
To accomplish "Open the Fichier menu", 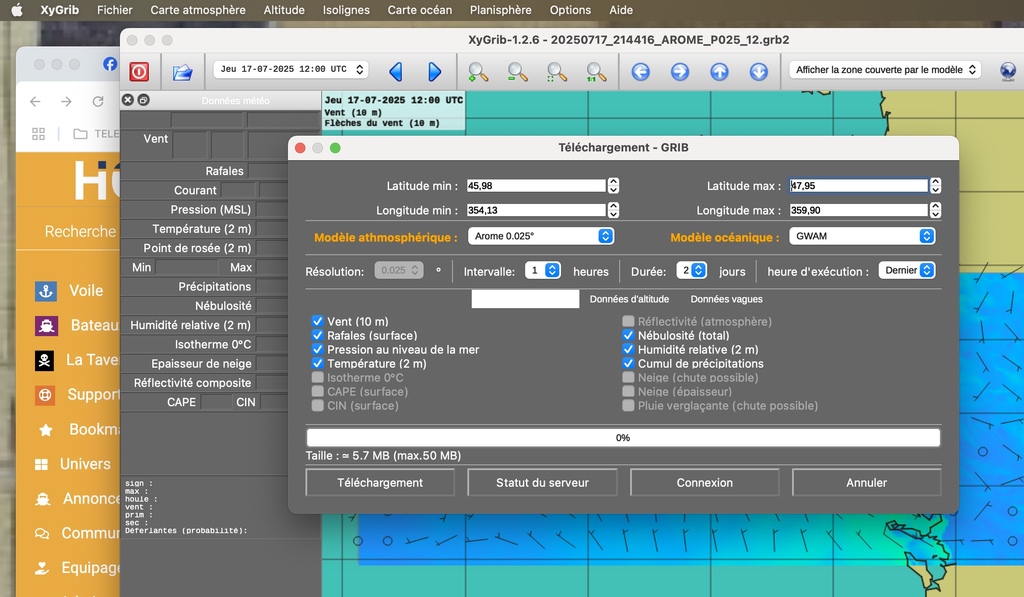I will tap(114, 10).
